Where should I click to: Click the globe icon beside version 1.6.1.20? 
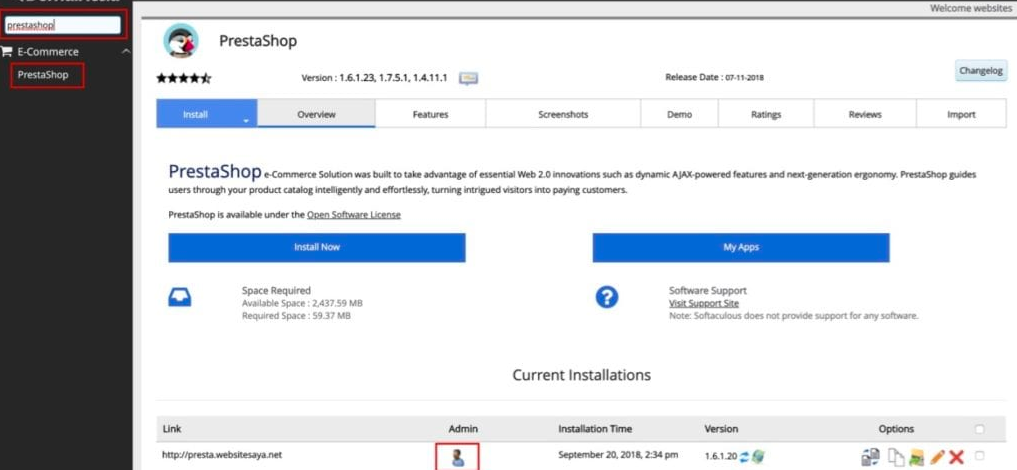pyautogui.click(x=758, y=456)
